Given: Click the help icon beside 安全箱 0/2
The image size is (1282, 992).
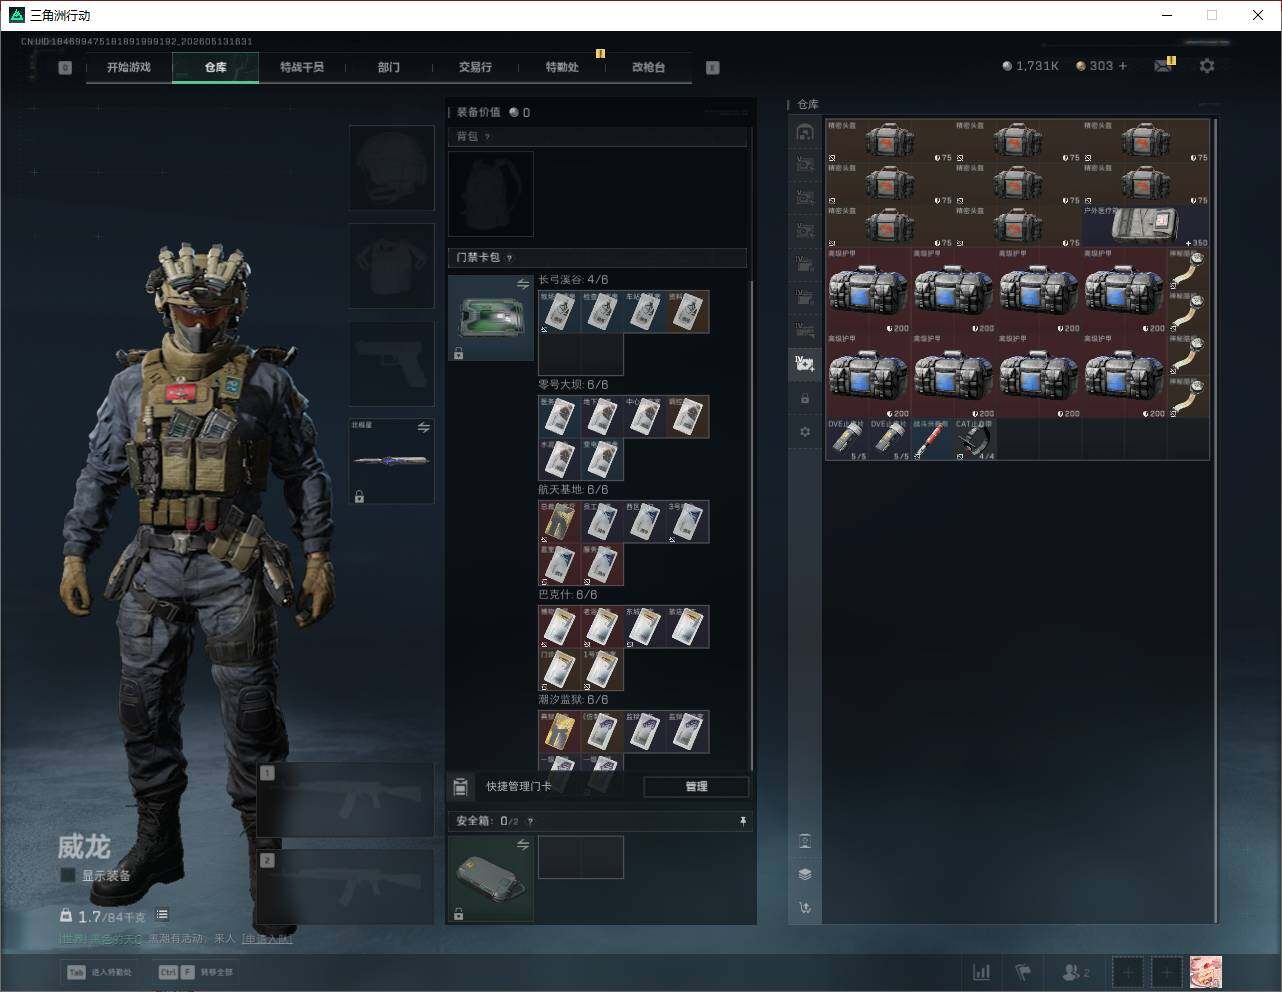Looking at the screenshot, I should tap(530, 822).
